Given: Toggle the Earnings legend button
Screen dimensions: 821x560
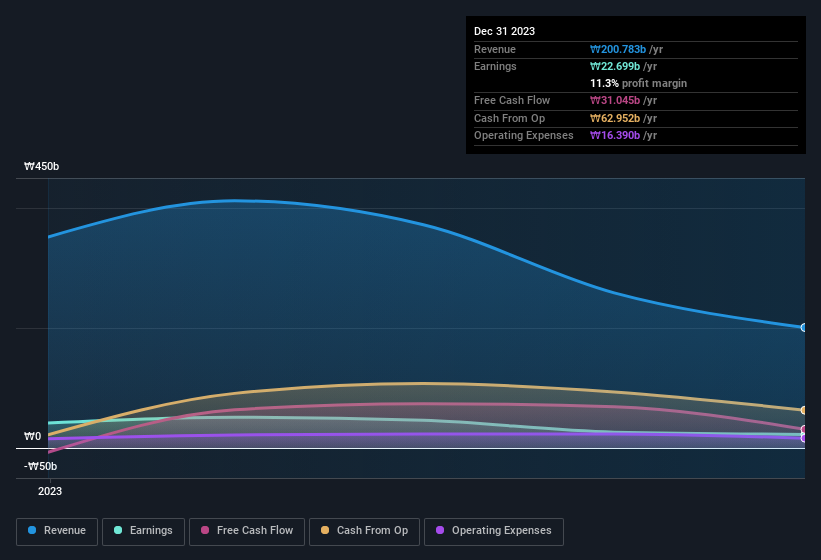Looking at the screenshot, I should tap(143, 532).
